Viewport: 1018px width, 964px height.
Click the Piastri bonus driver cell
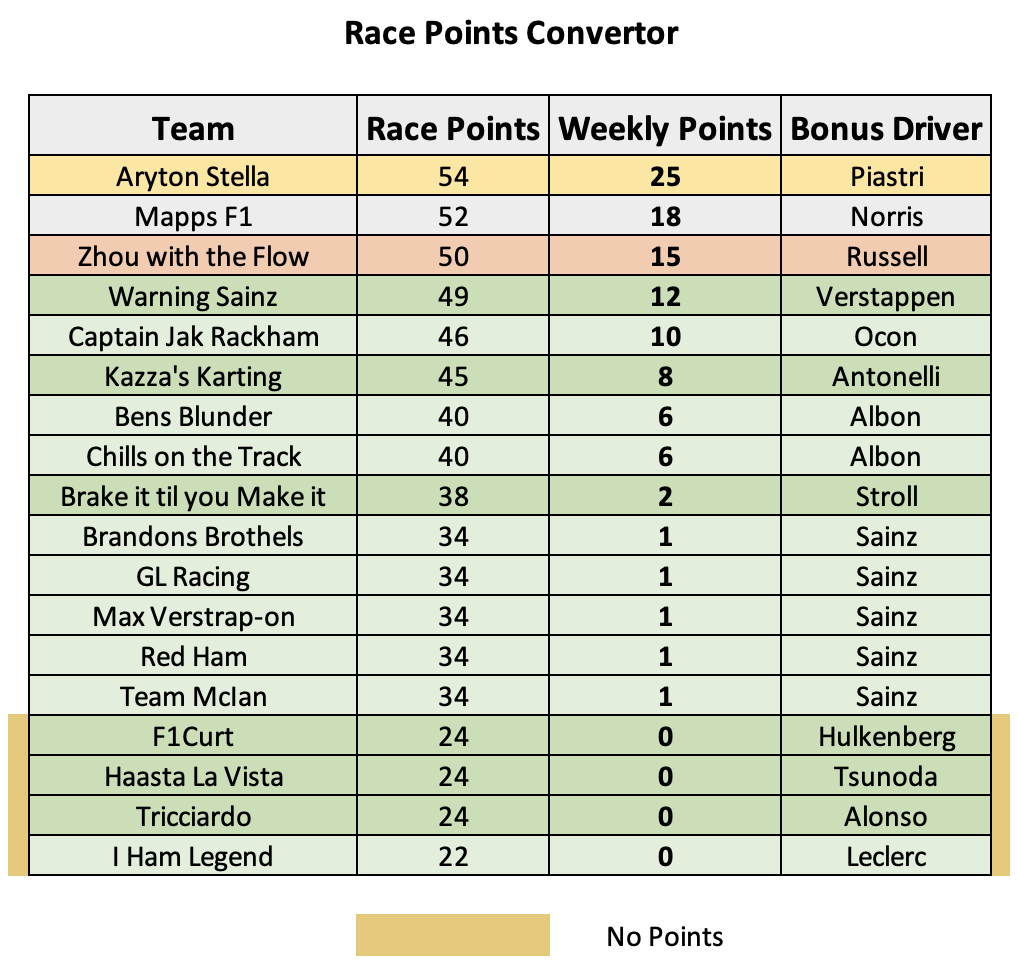tap(886, 176)
